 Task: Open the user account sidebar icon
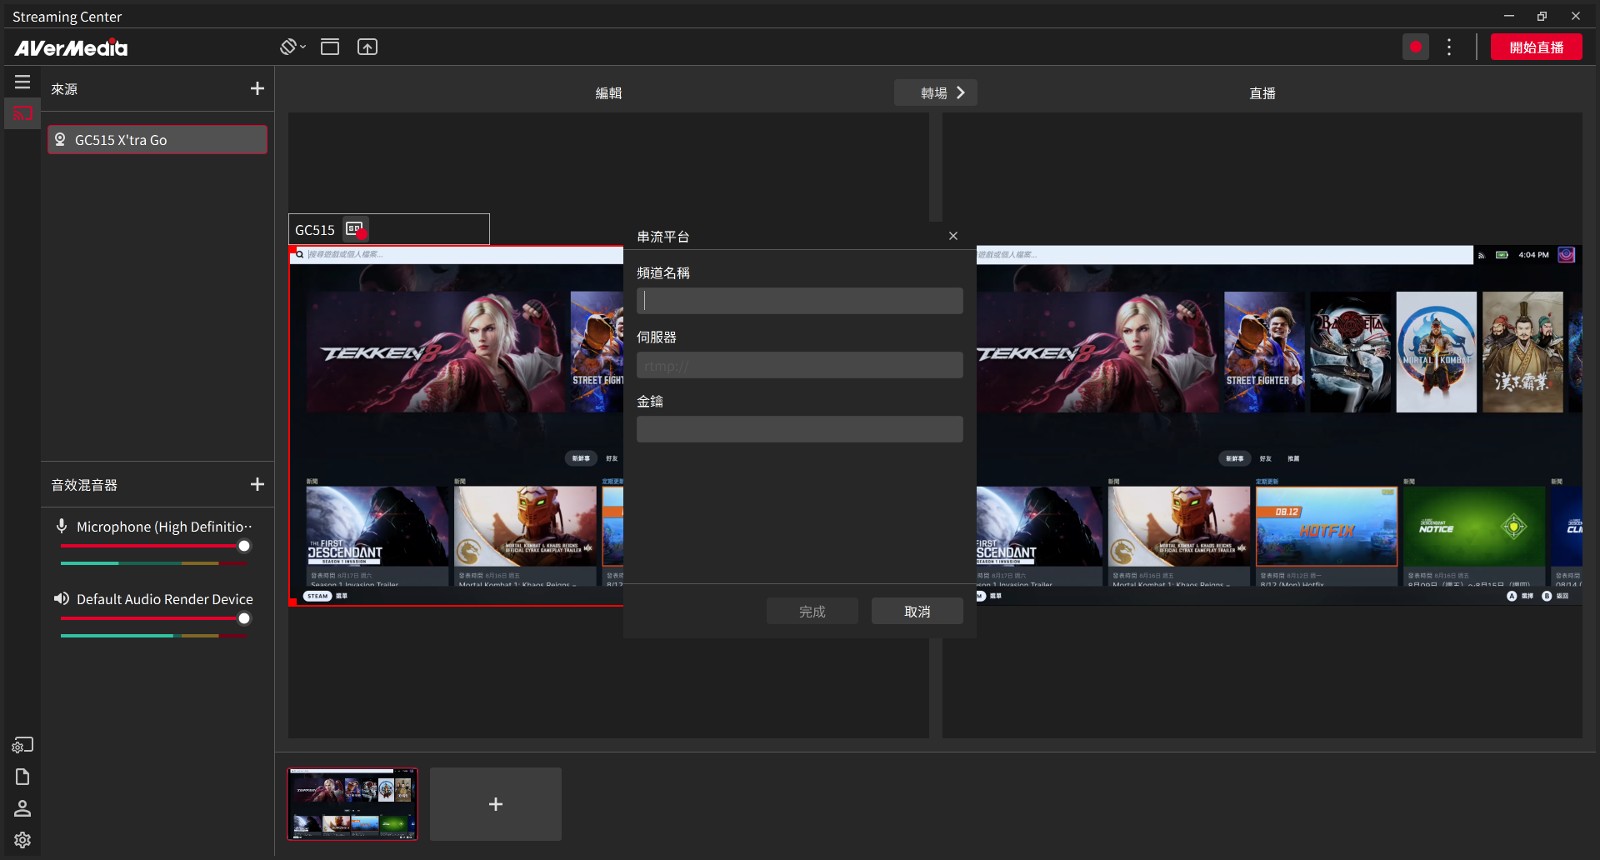[22, 808]
